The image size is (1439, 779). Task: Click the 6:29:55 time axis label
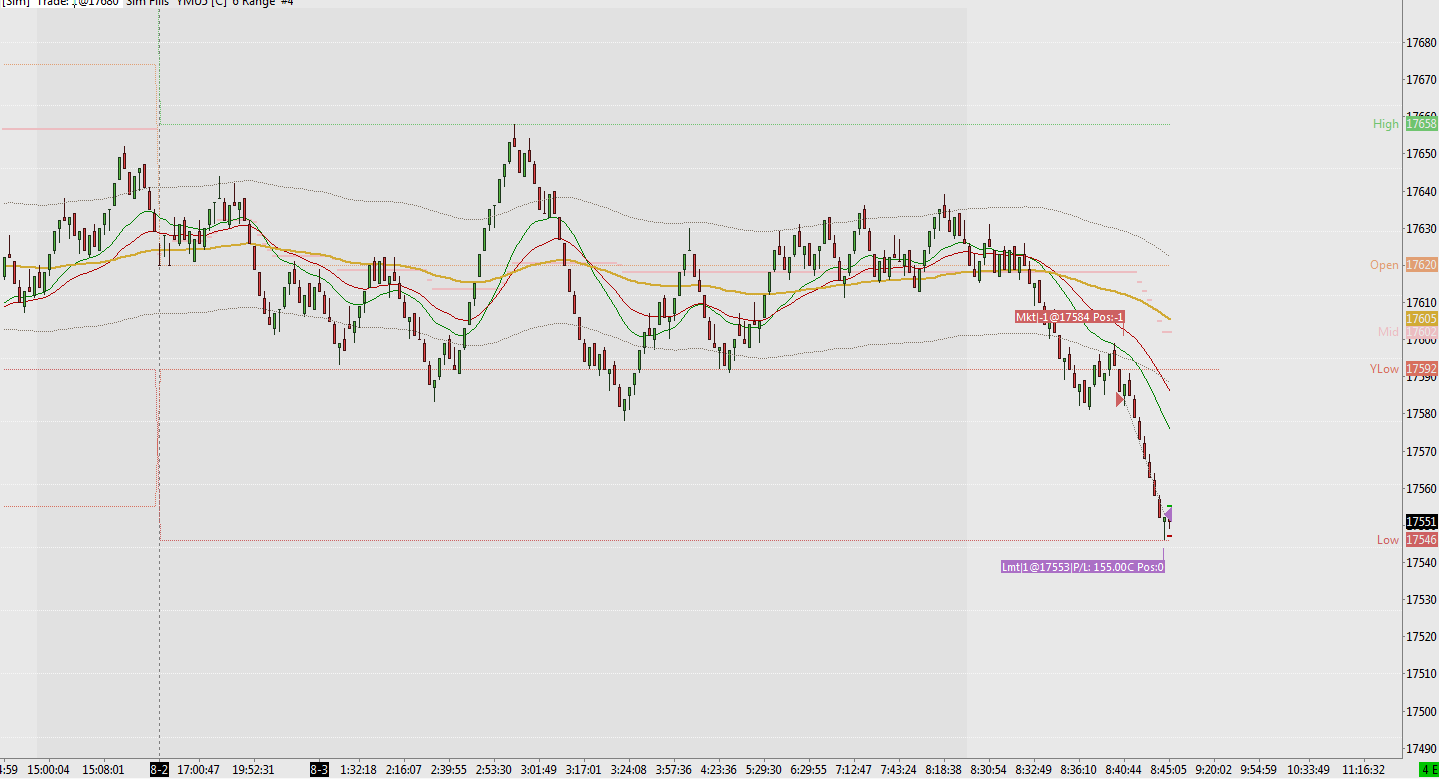click(x=808, y=770)
